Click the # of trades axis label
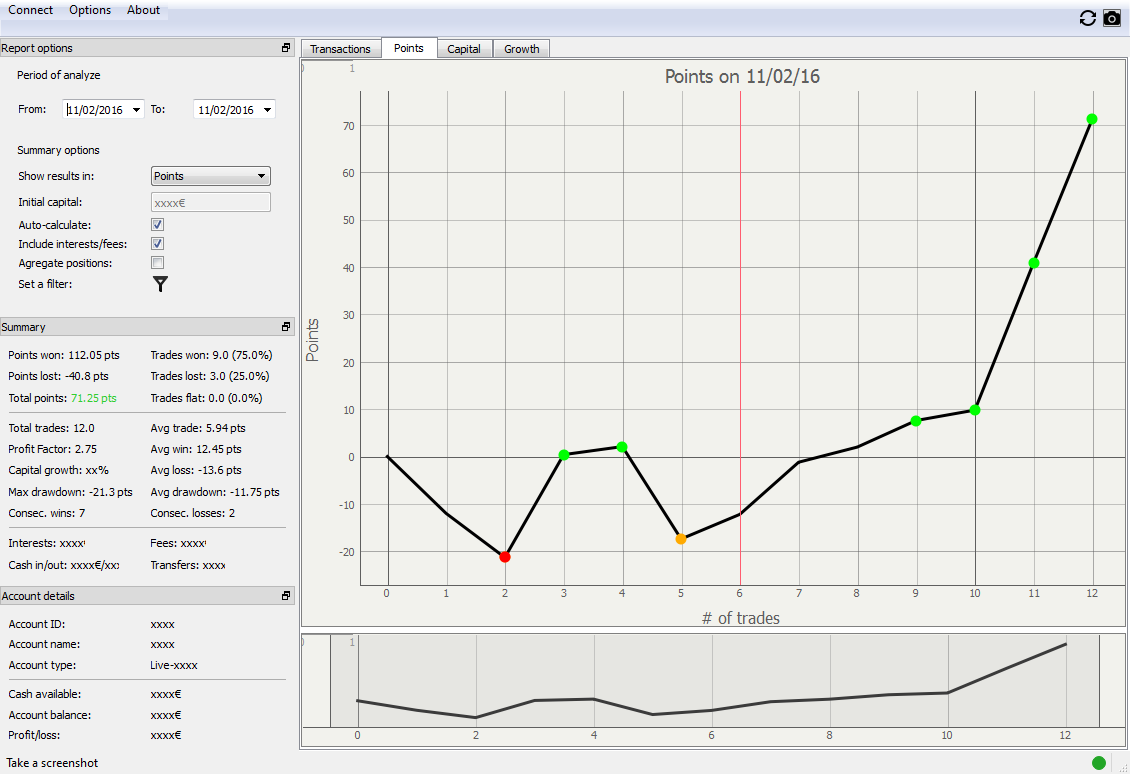The image size is (1130, 774). click(x=741, y=618)
